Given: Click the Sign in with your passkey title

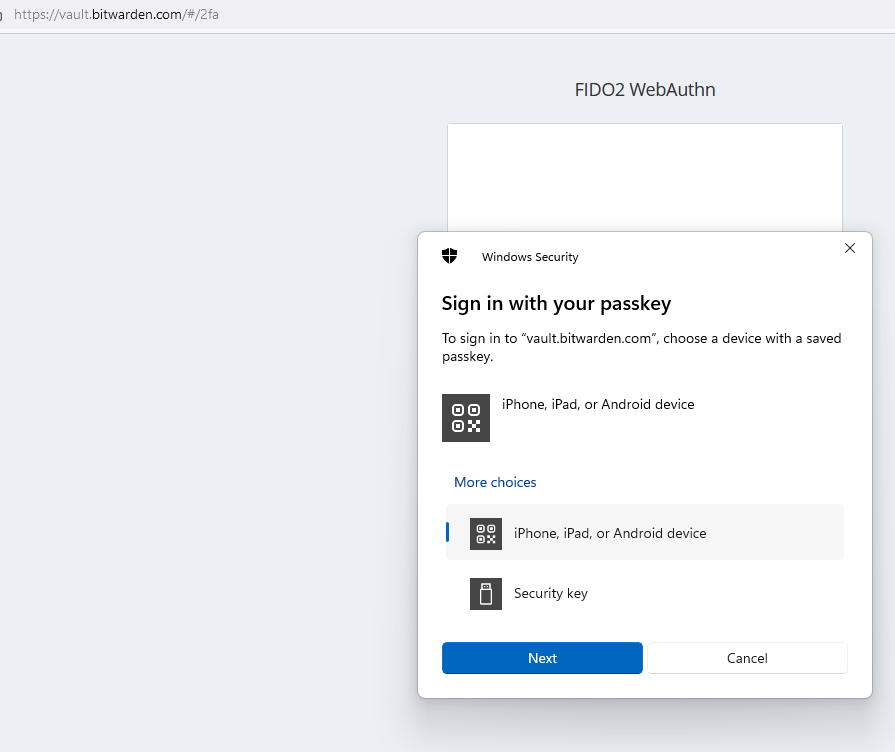Looking at the screenshot, I should pos(557,303).
